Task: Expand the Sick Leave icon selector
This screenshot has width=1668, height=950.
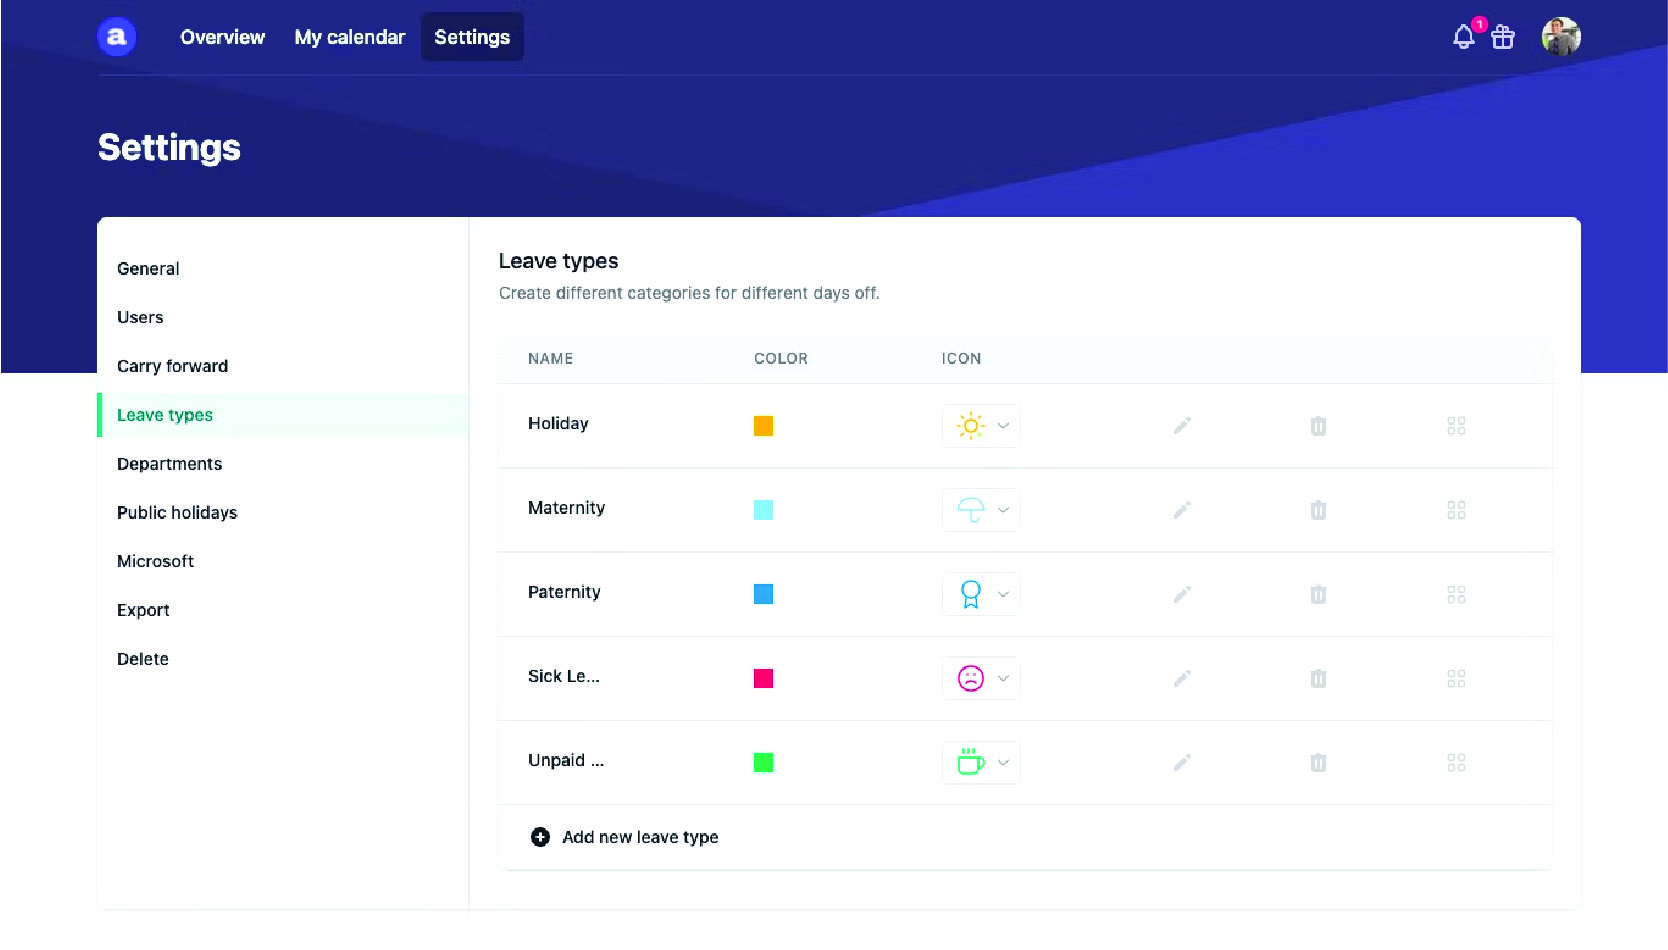Action: point(1004,678)
